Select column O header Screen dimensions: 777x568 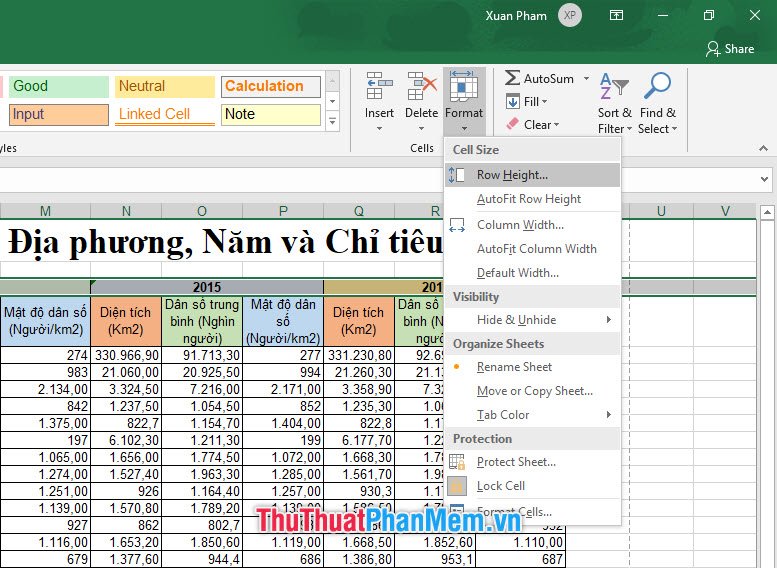click(x=202, y=211)
